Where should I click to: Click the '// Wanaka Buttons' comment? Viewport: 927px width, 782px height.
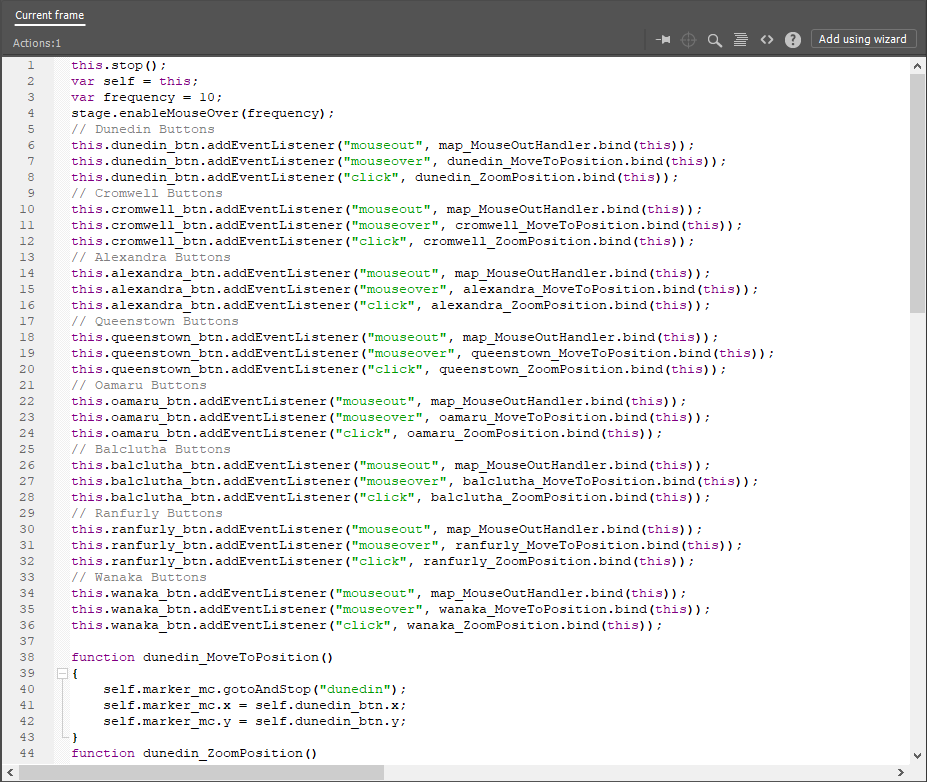click(x=139, y=576)
